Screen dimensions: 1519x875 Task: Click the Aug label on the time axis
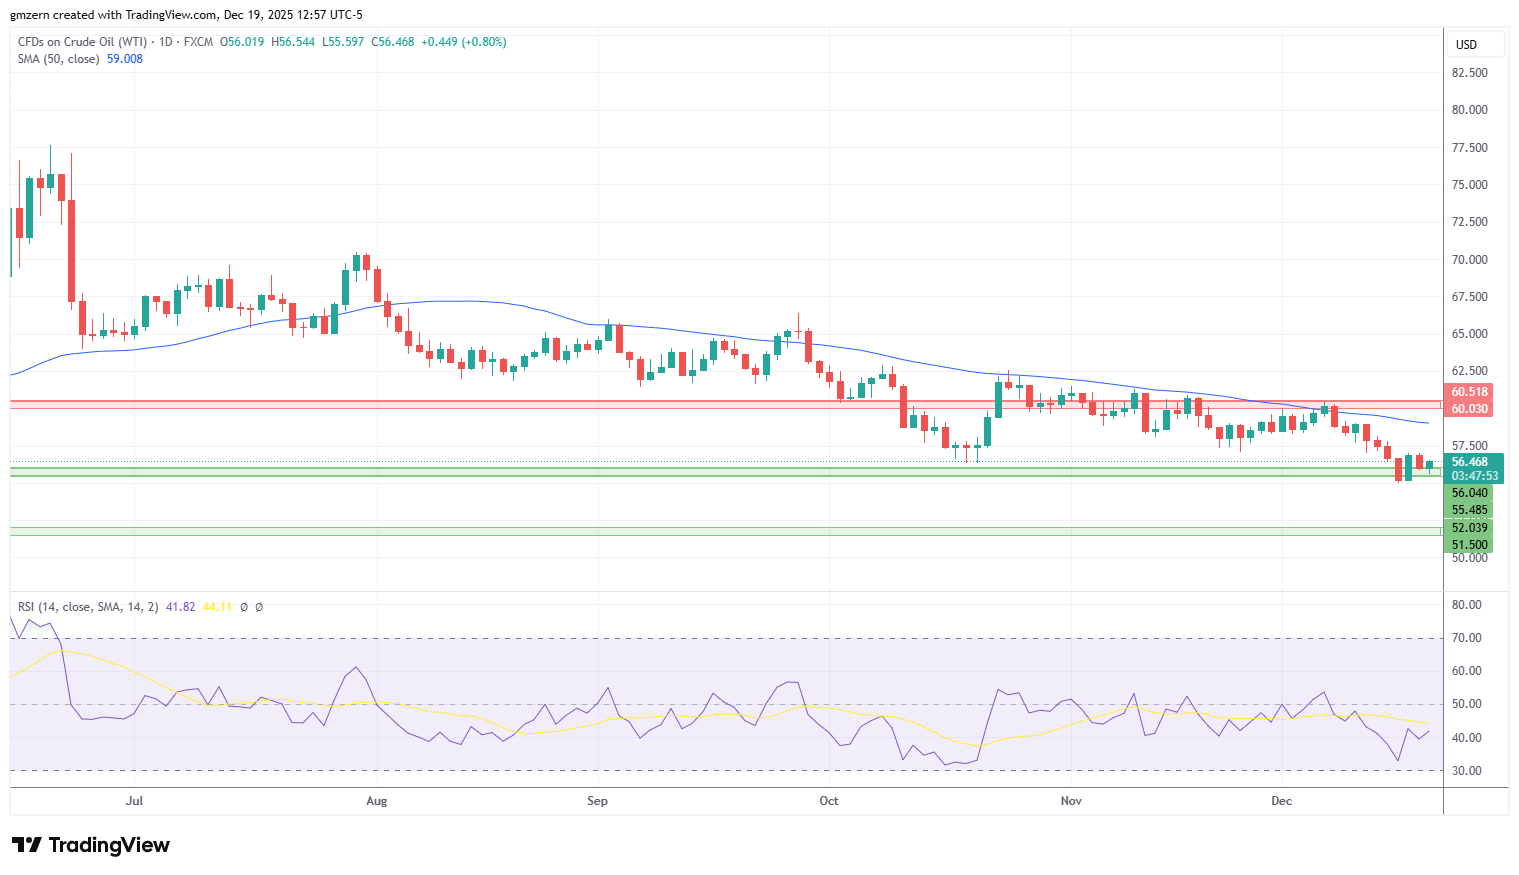pyautogui.click(x=376, y=801)
